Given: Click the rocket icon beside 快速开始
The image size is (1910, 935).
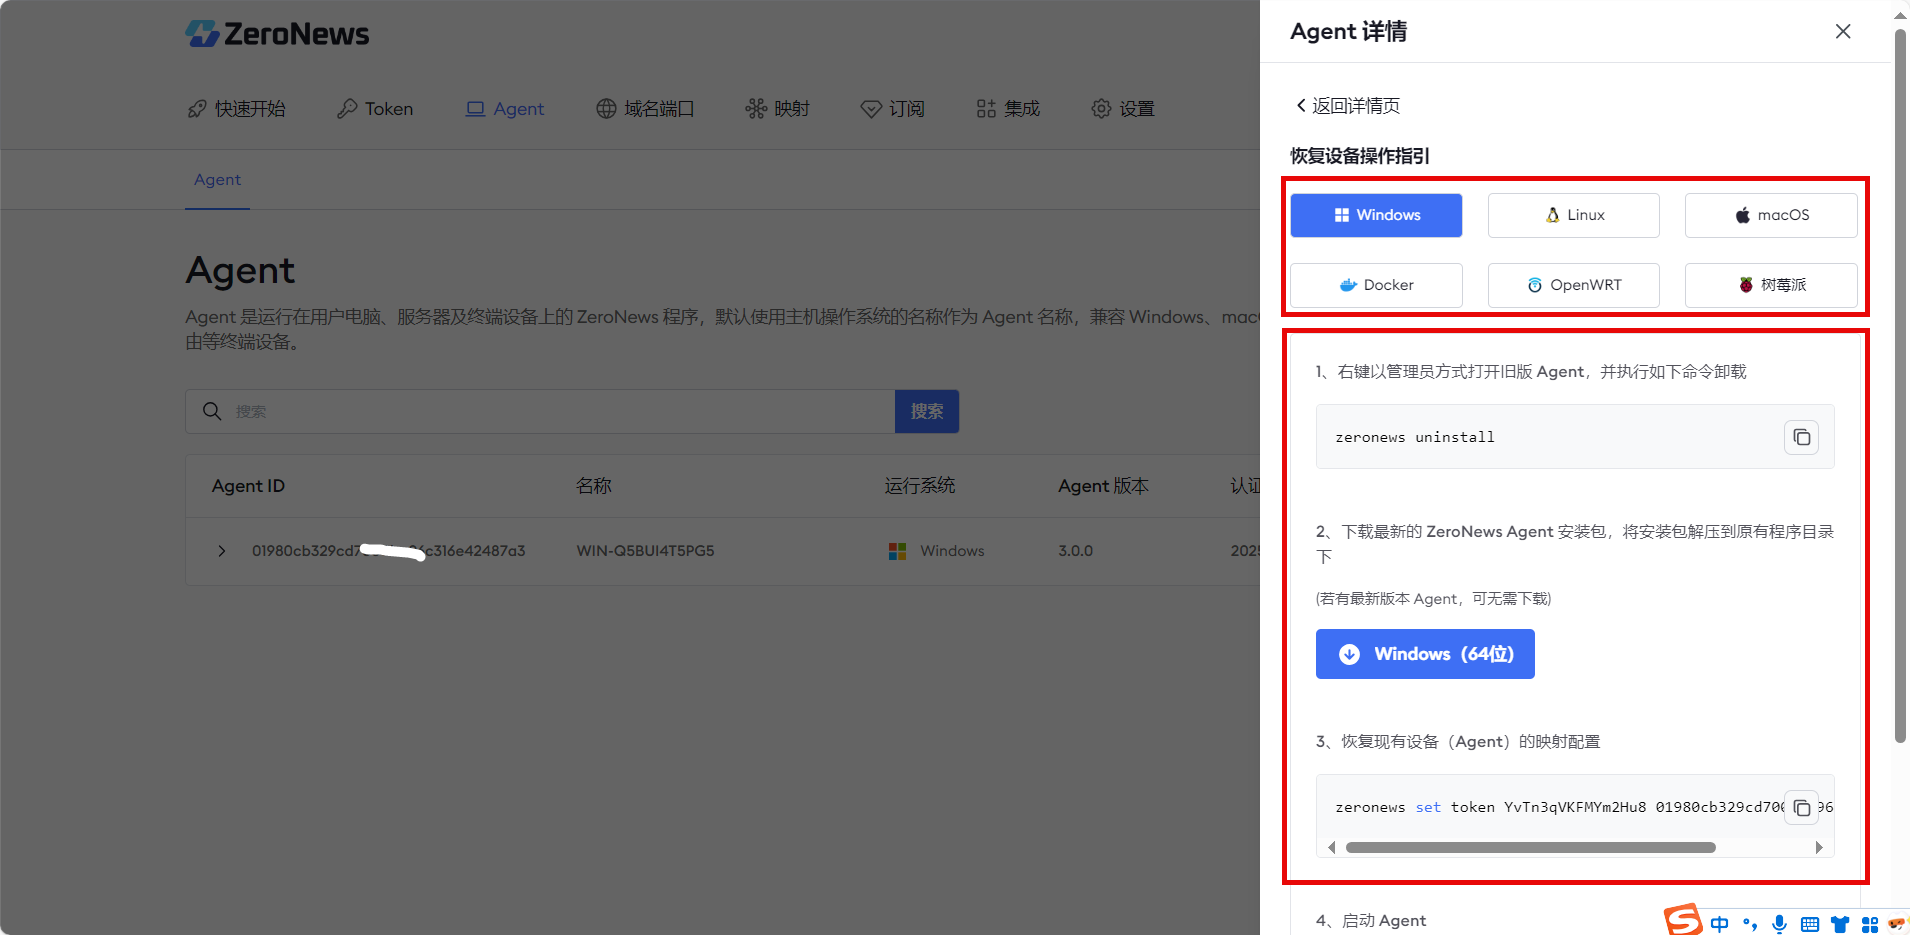Looking at the screenshot, I should pos(197,109).
